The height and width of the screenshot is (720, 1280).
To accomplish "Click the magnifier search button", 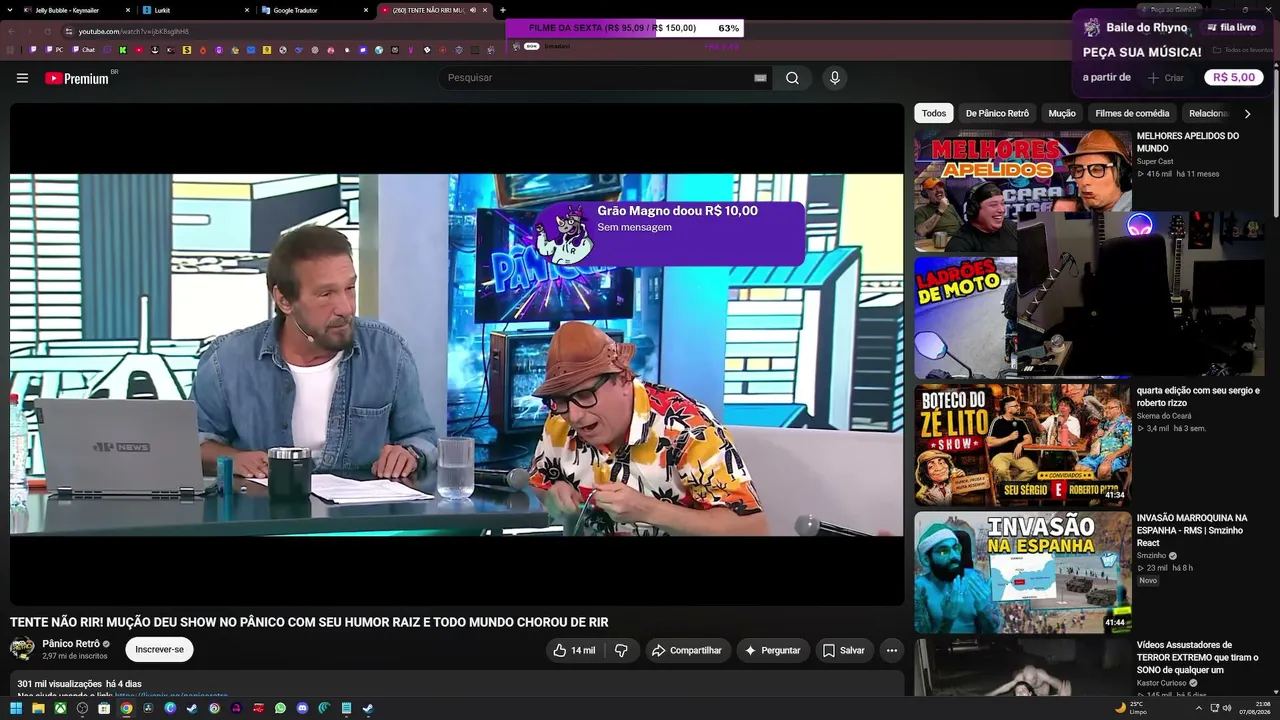I will (792, 78).
